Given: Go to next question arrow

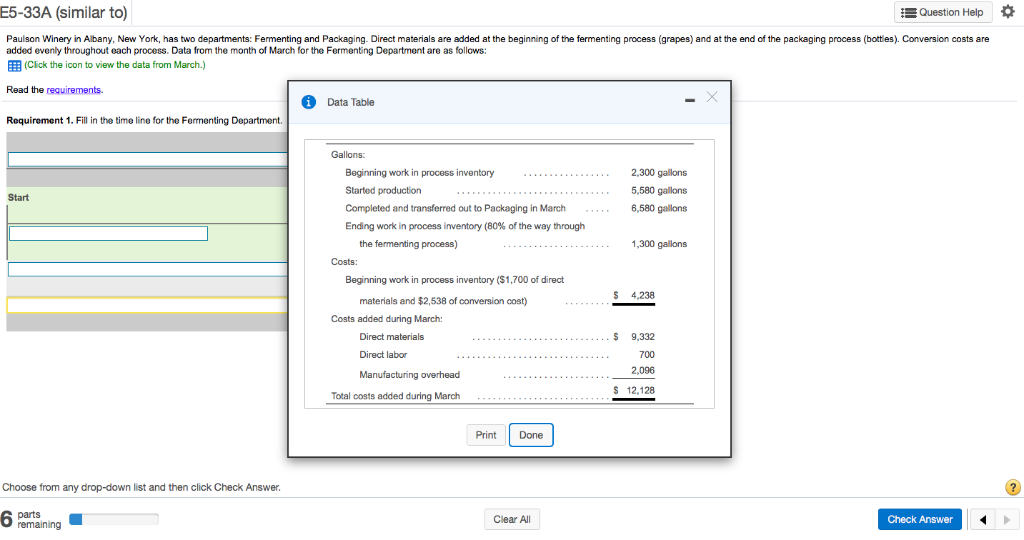Looking at the screenshot, I should pos(1006,520).
